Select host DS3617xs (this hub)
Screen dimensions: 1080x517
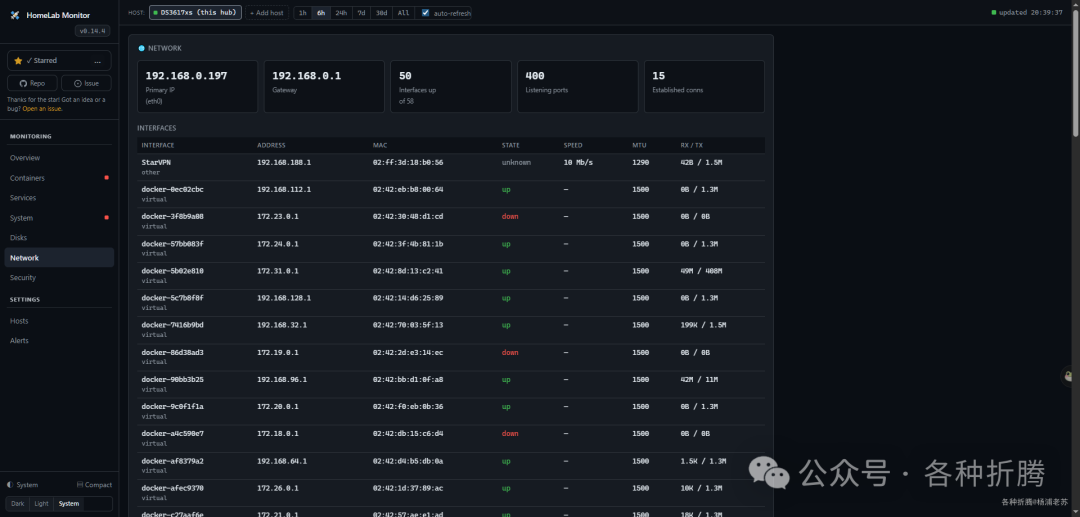click(196, 12)
